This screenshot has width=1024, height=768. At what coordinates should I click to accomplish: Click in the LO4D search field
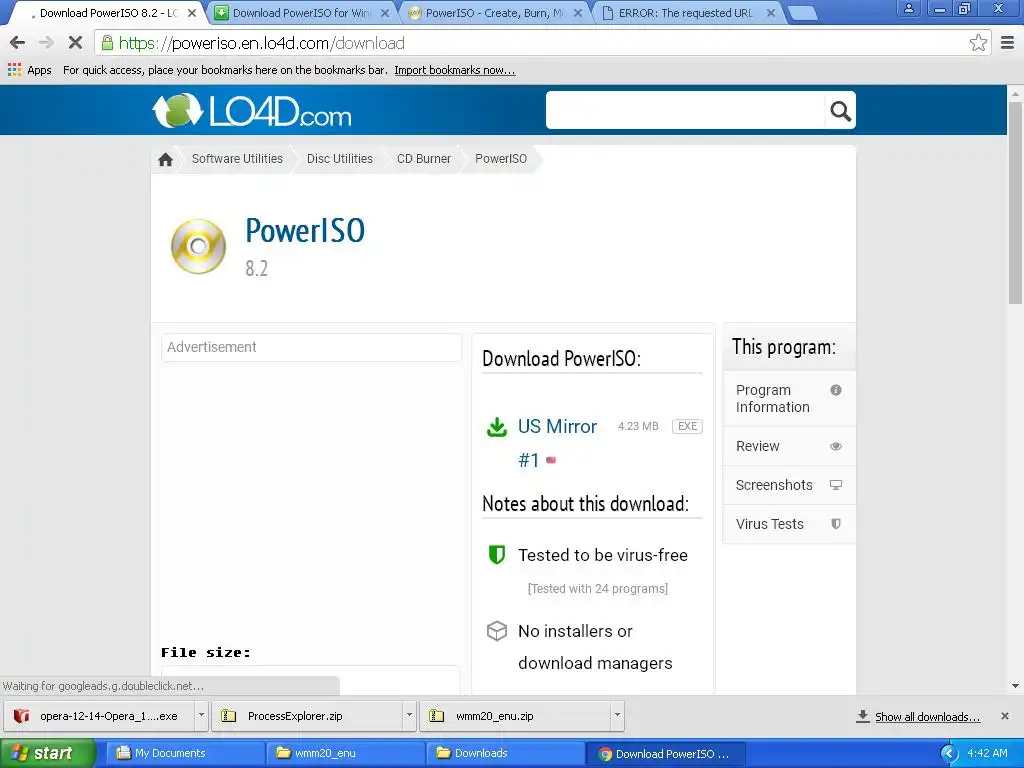[686, 110]
